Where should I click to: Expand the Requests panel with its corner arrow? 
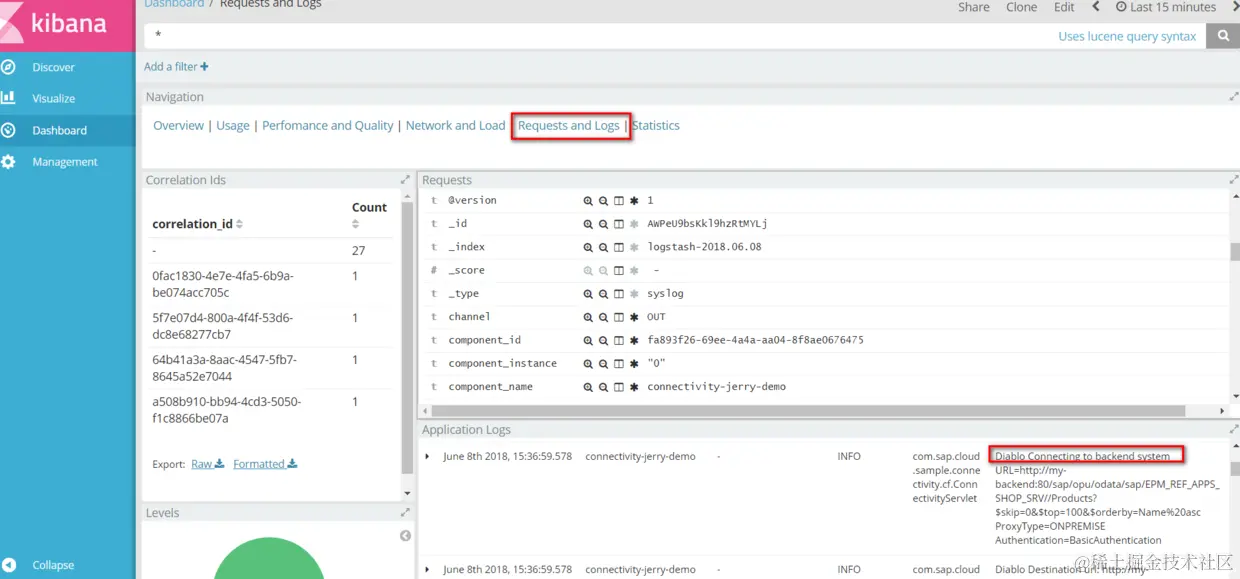[1233, 180]
